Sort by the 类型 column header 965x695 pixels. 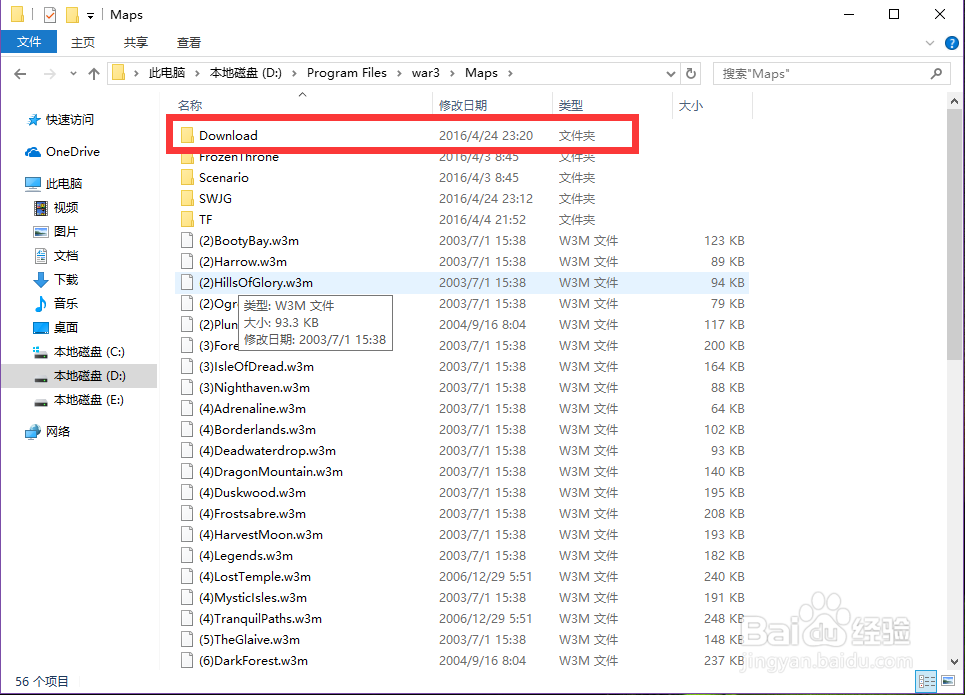point(612,105)
